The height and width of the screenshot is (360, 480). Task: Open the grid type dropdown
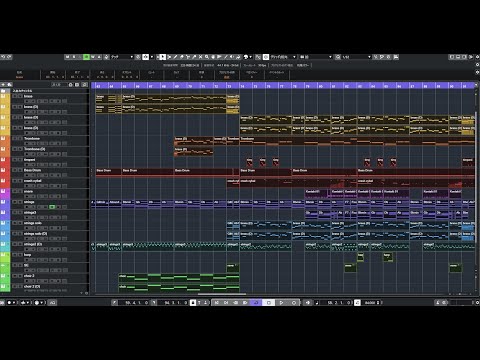tap(316, 57)
